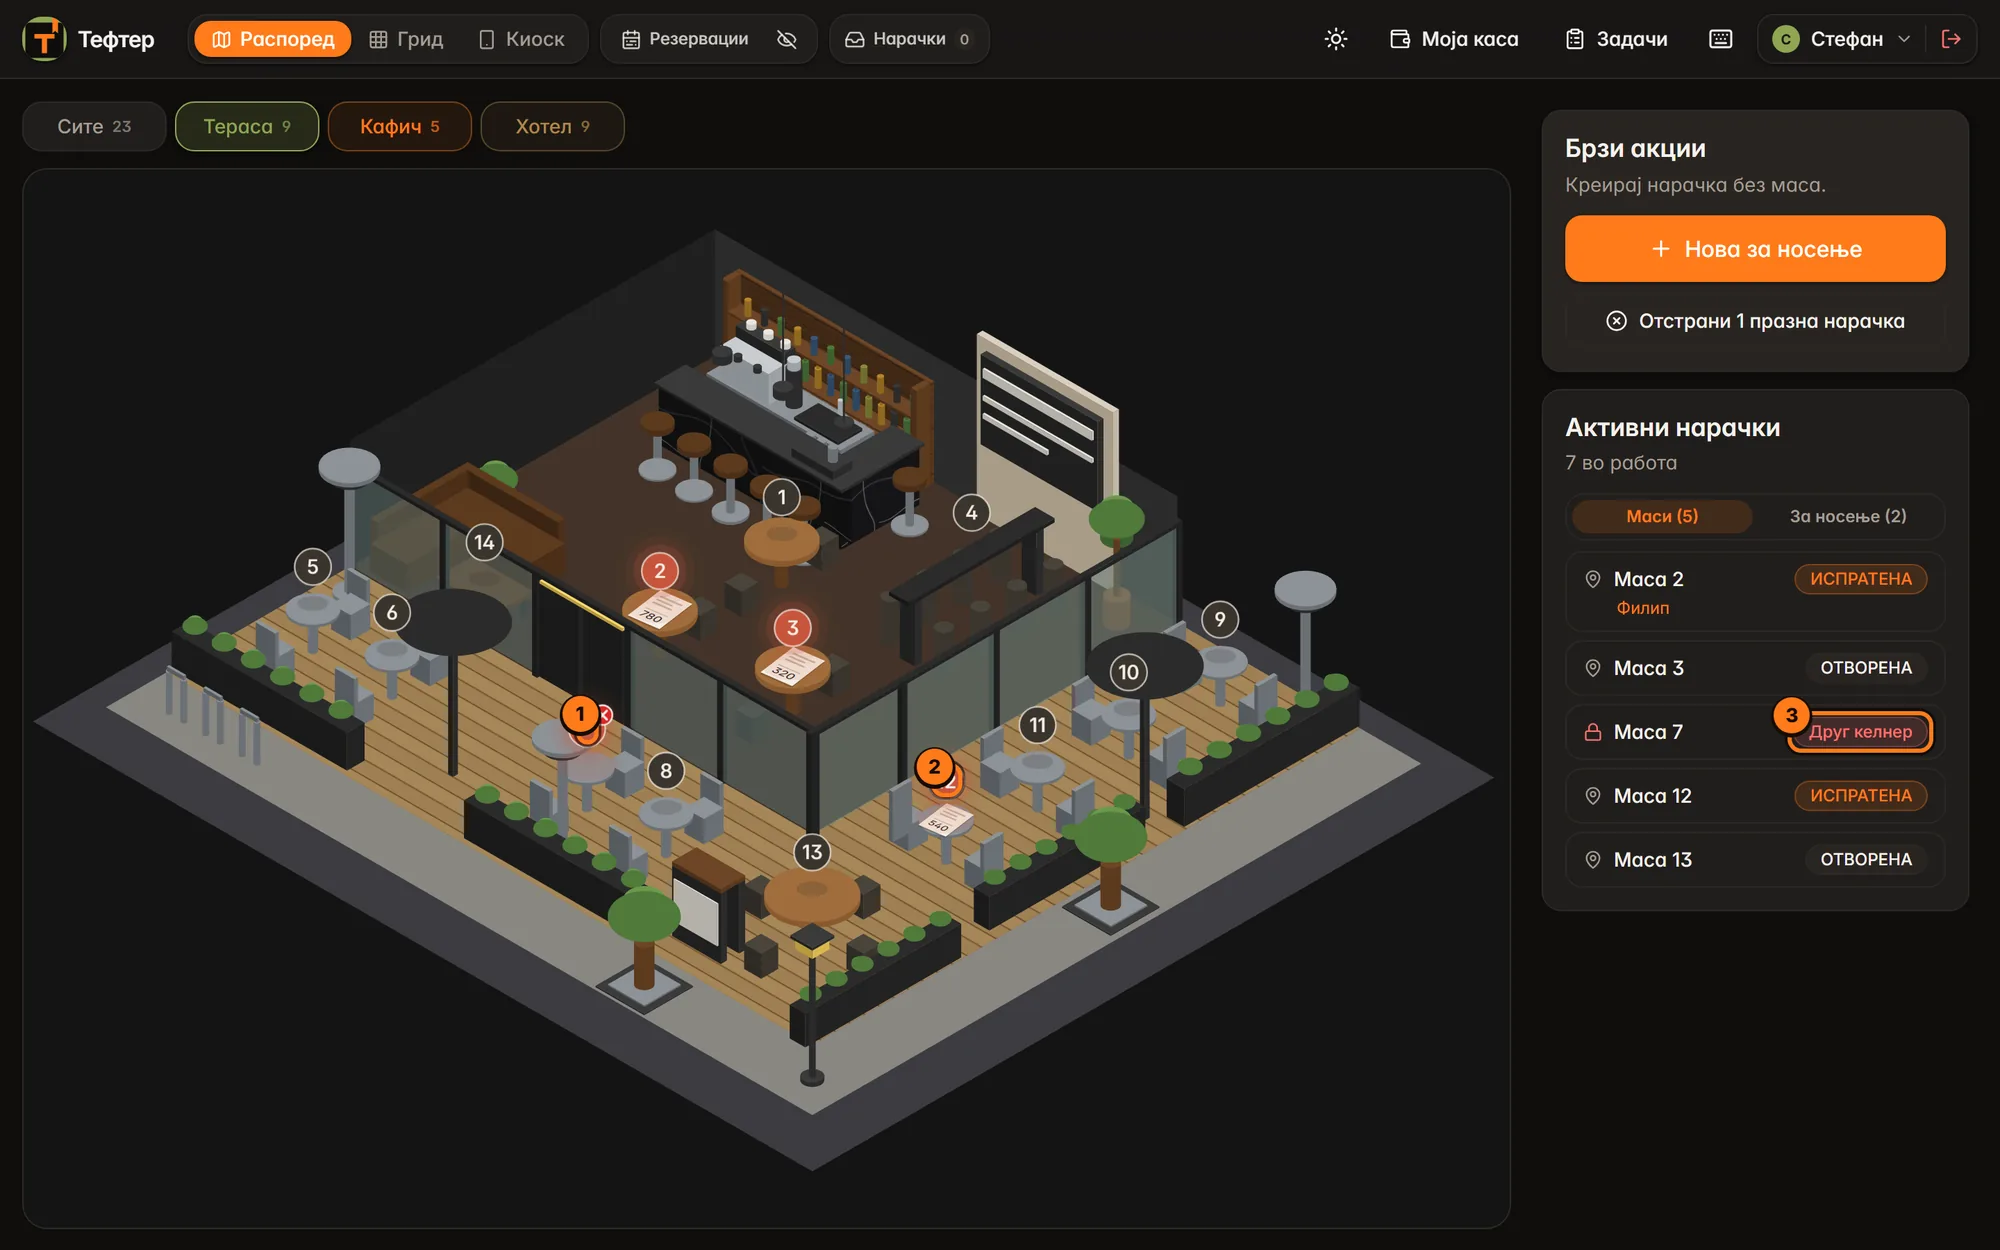
Task: Select the Тераса 9 area filter
Action: [247, 126]
